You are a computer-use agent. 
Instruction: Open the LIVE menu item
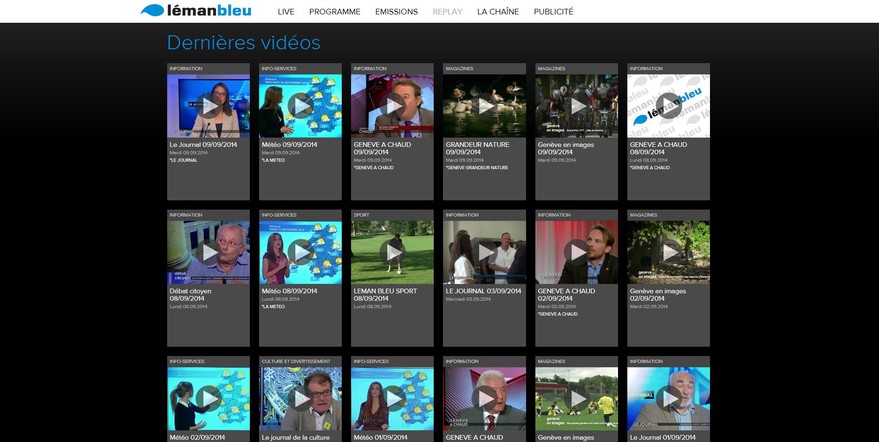click(286, 12)
